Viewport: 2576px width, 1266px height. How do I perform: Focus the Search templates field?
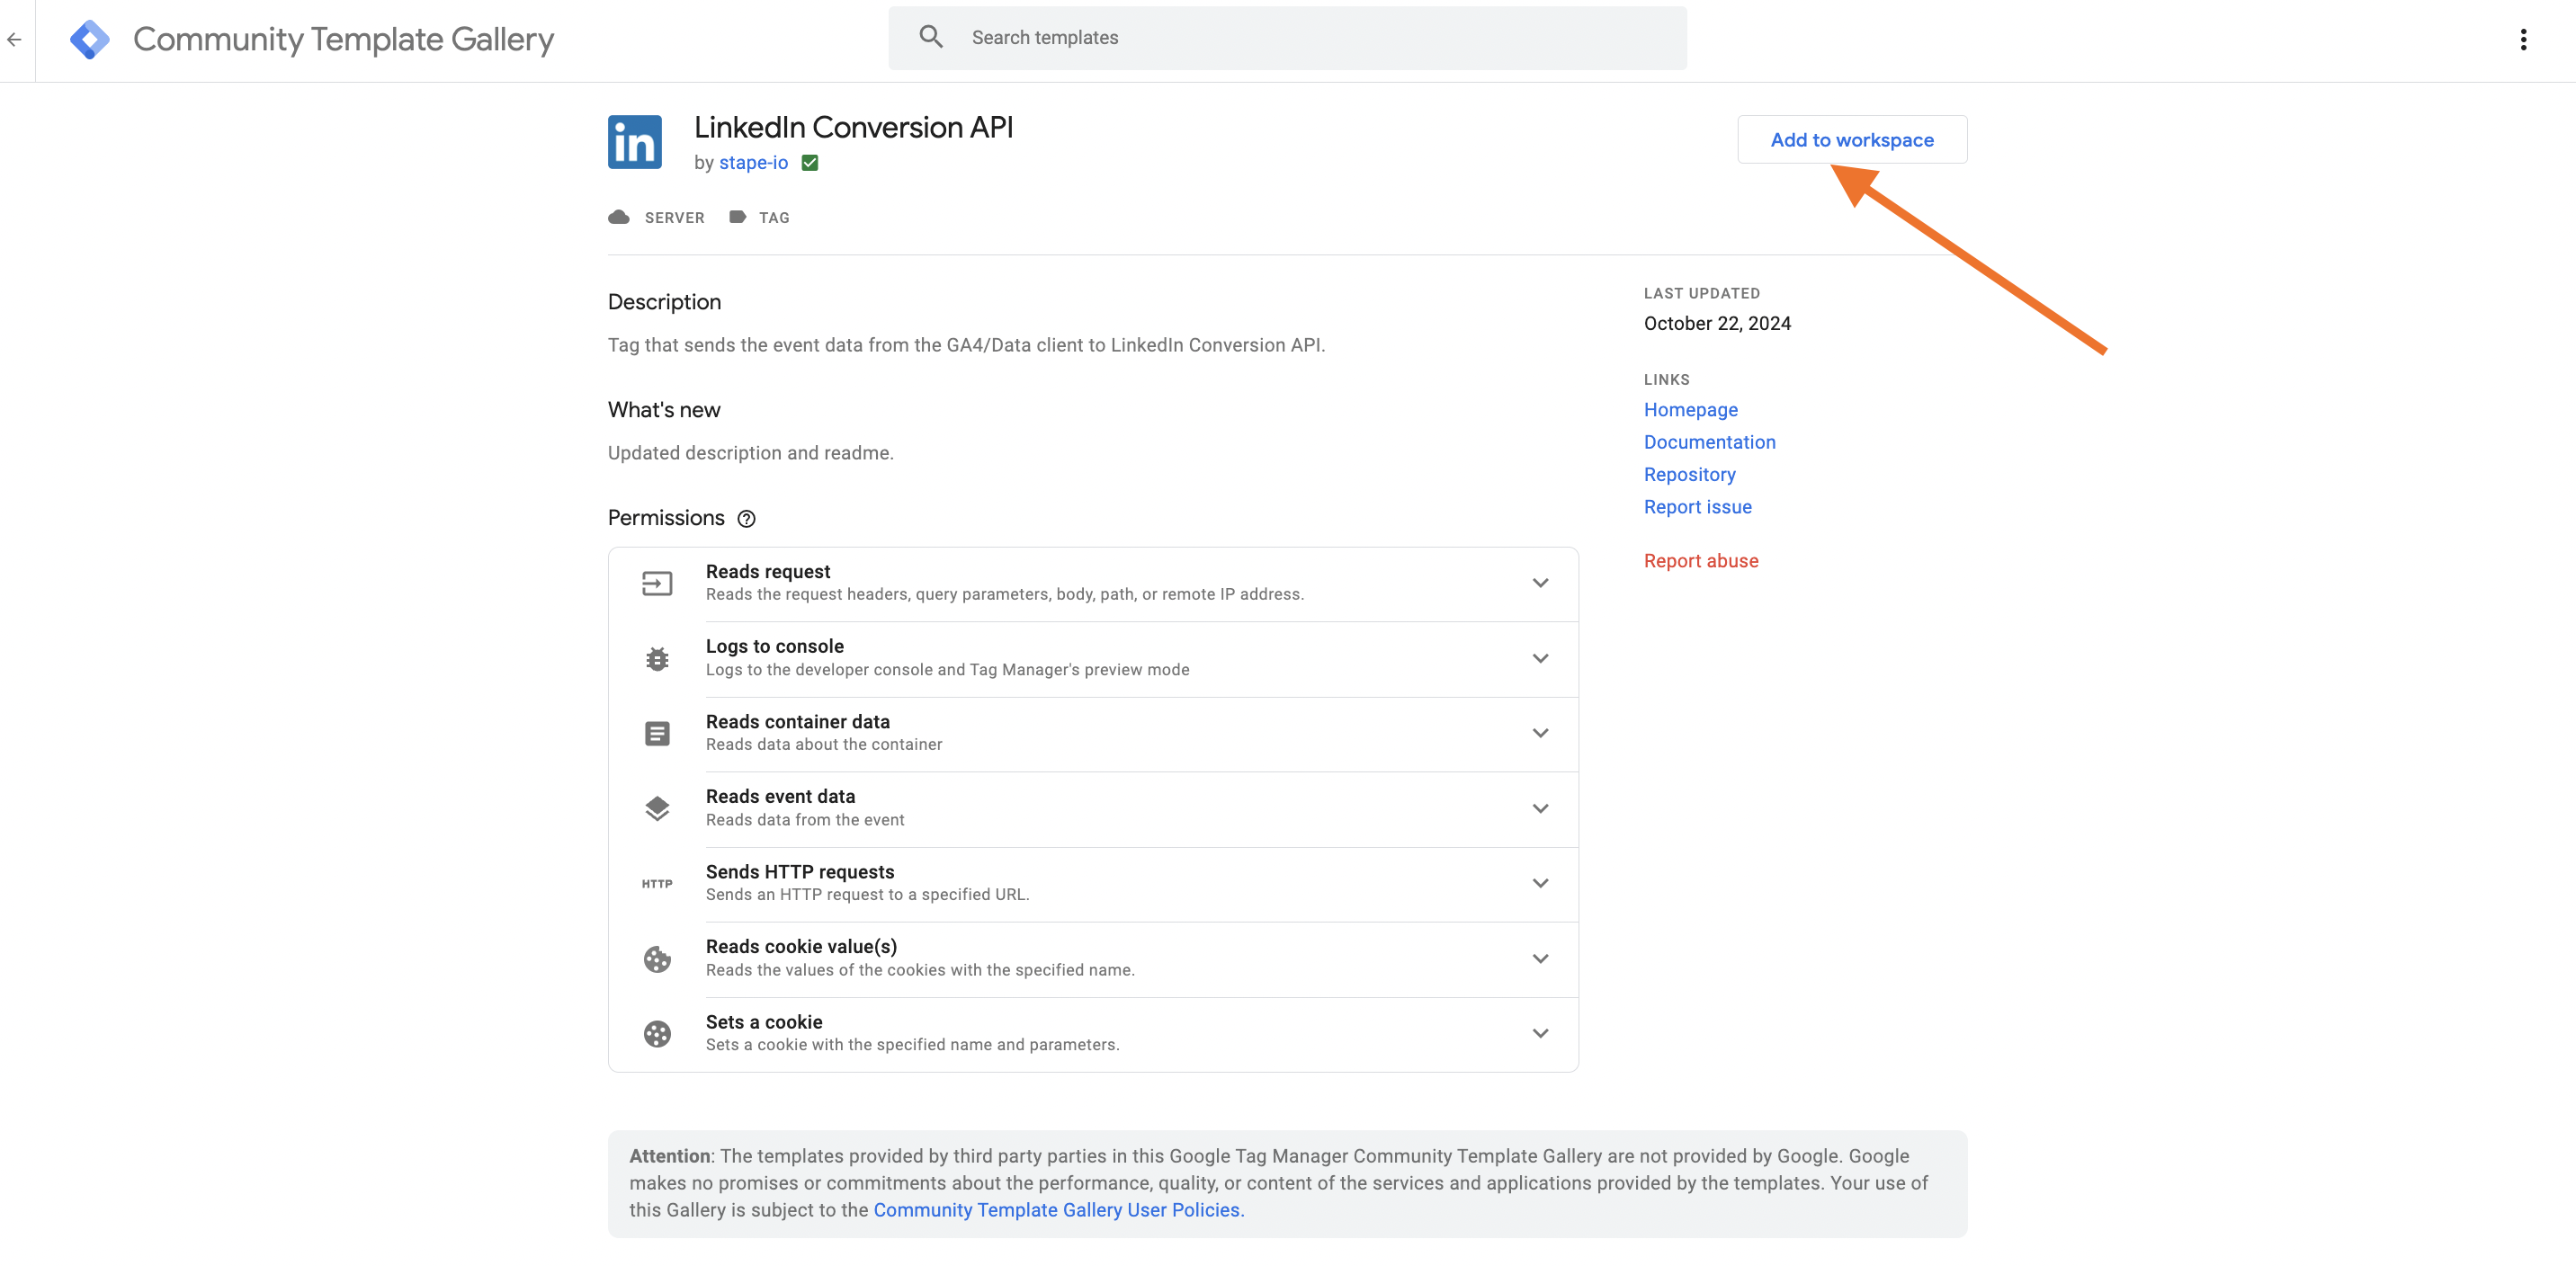[1287, 38]
